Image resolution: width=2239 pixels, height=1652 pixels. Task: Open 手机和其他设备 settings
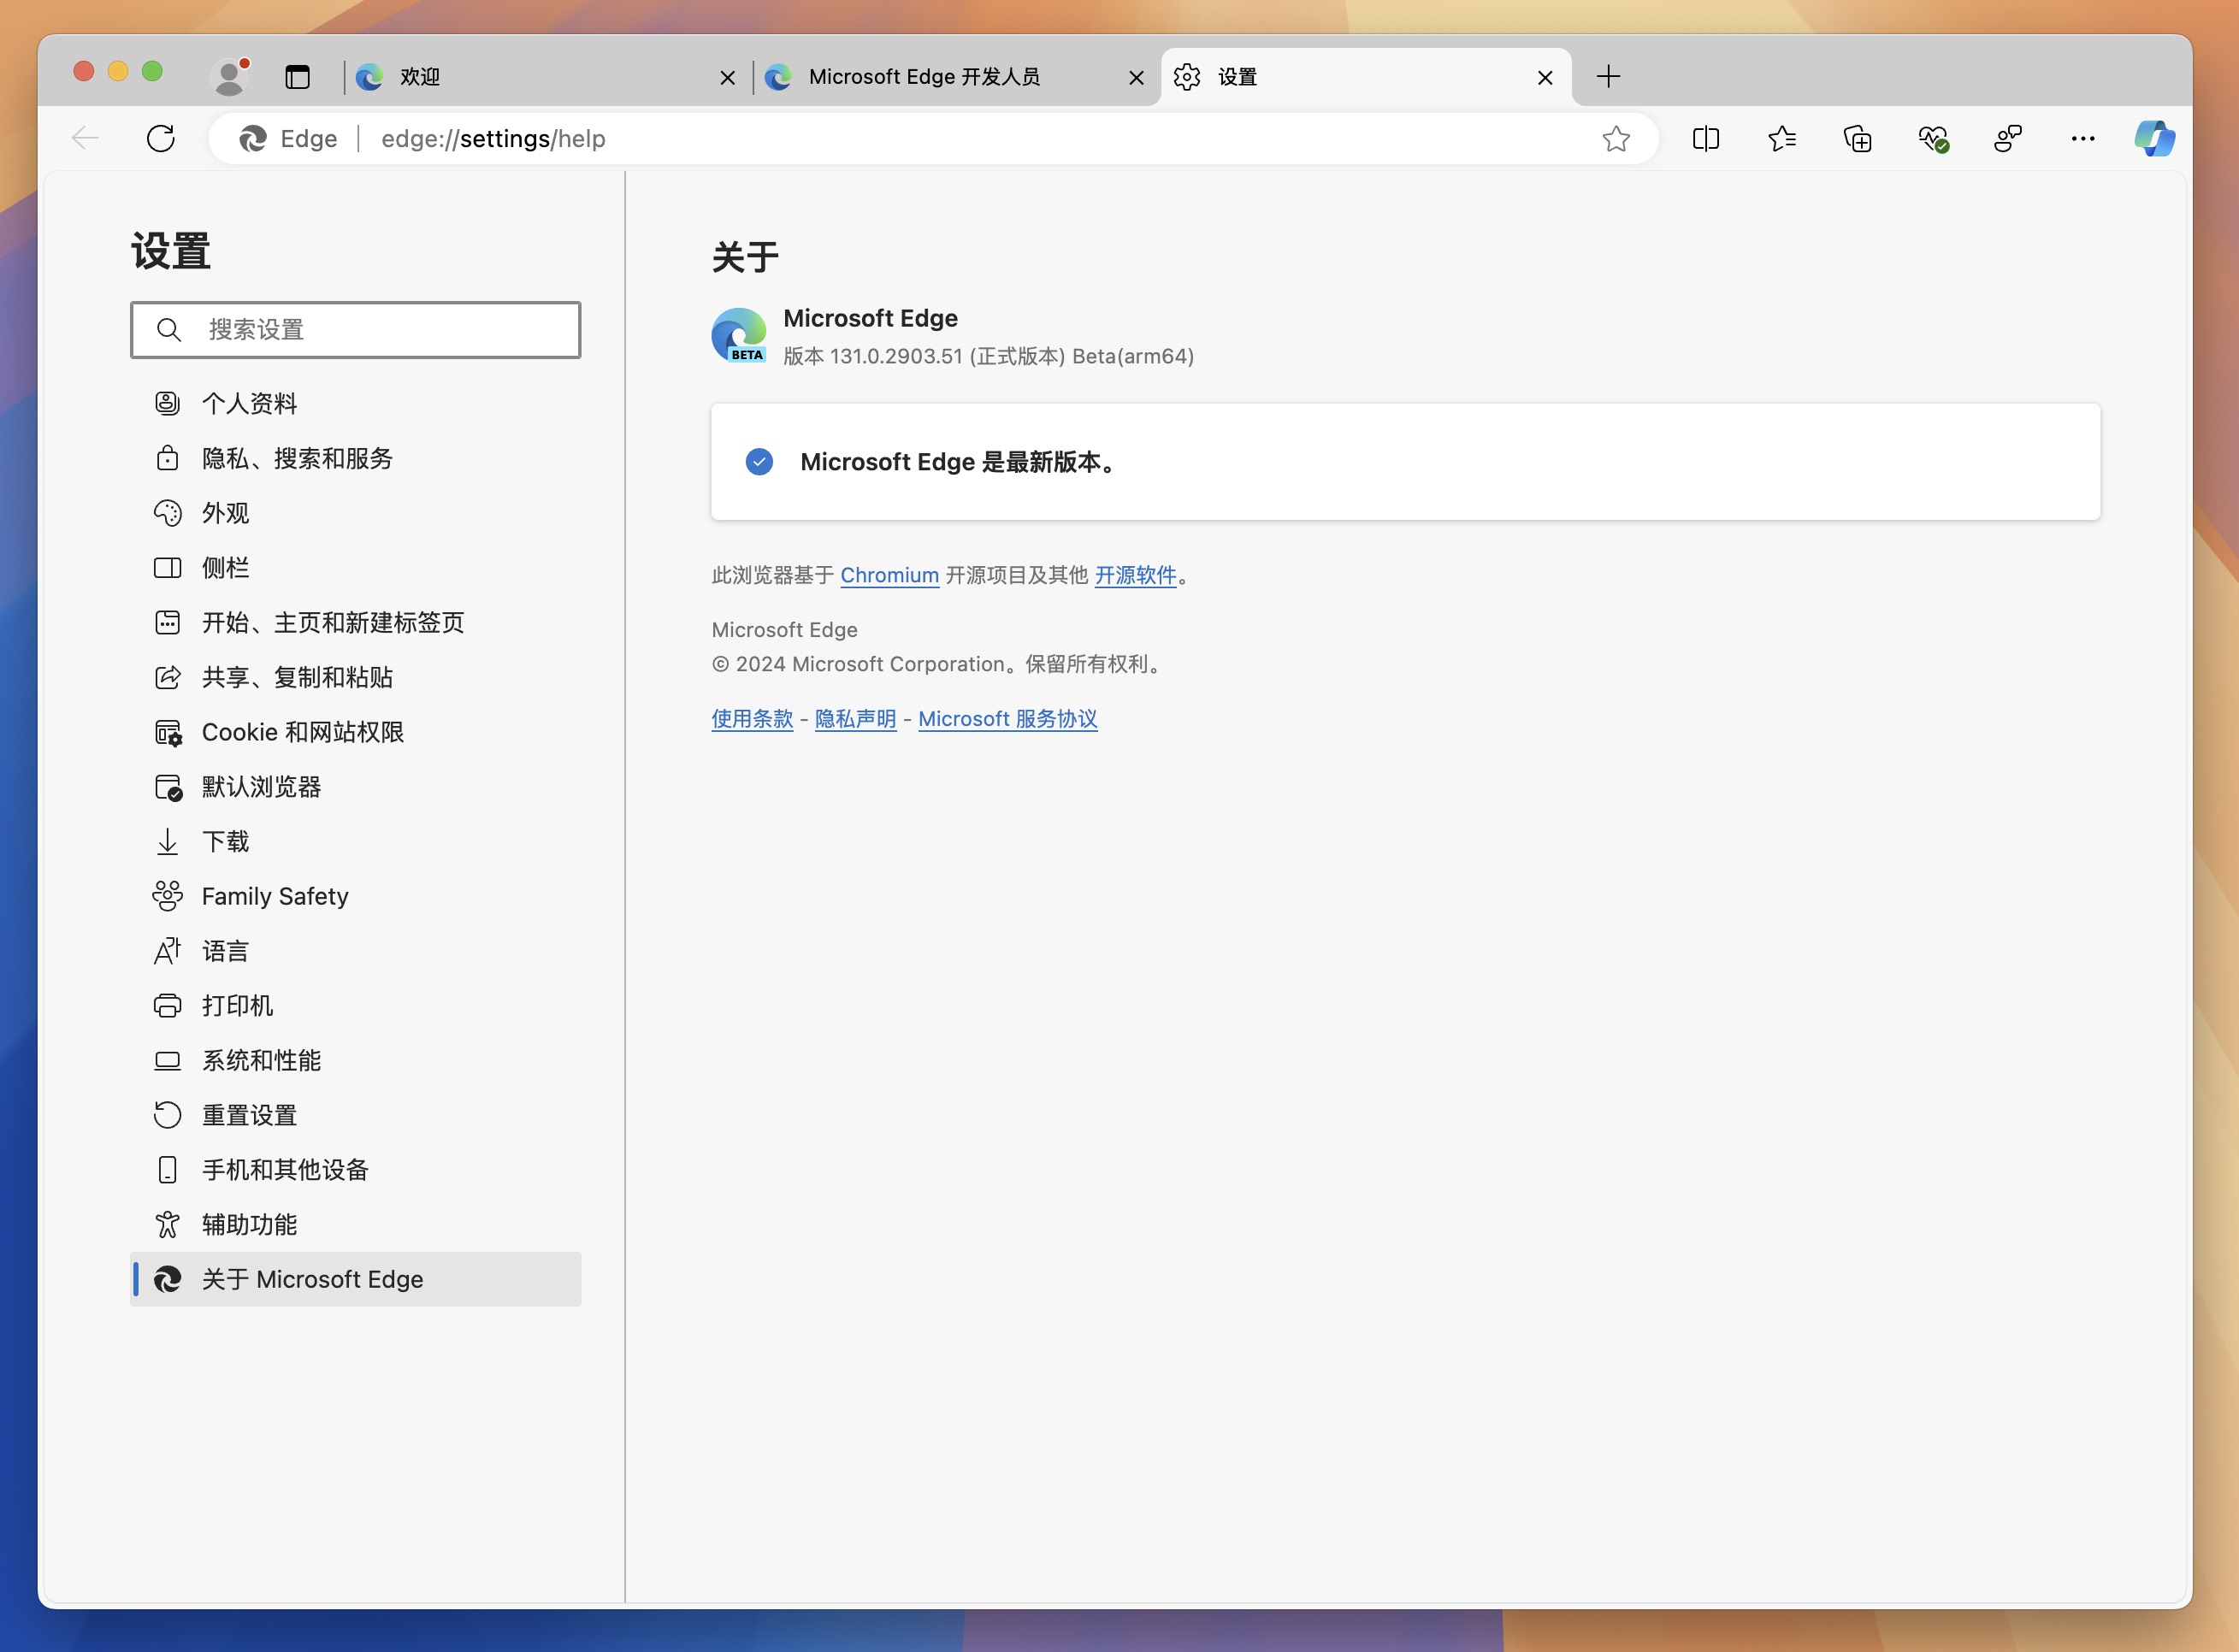(x=355, y=1170)
